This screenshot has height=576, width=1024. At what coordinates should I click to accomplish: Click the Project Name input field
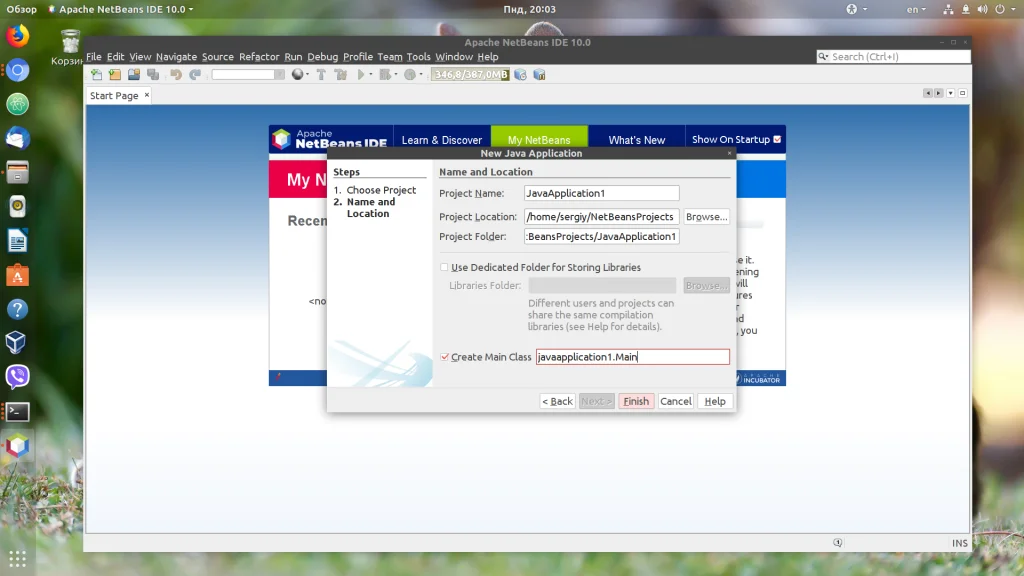click(601, 193)
